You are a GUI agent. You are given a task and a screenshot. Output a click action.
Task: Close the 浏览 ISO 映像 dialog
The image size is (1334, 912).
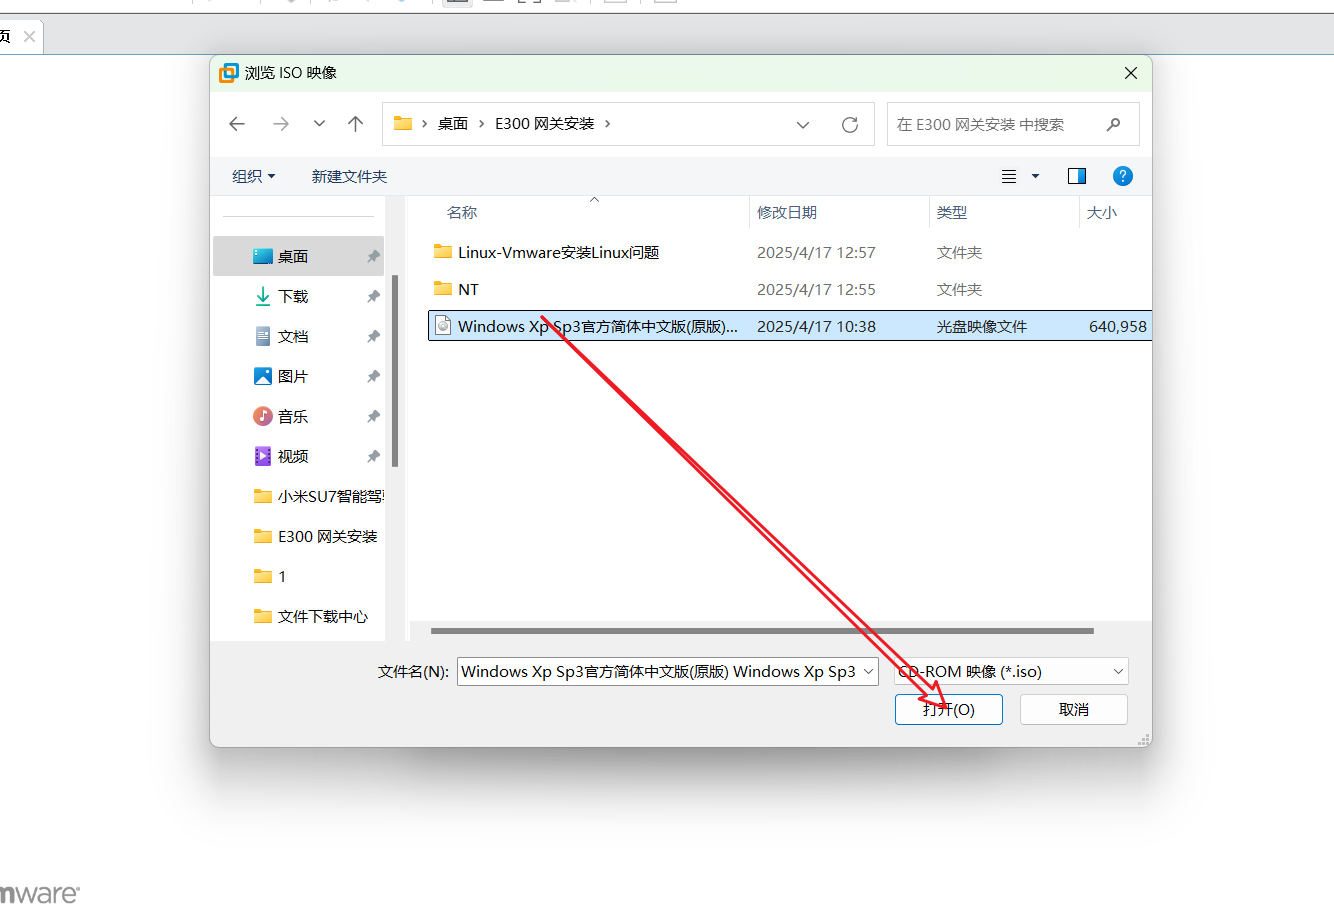[x=1131, y=73]
